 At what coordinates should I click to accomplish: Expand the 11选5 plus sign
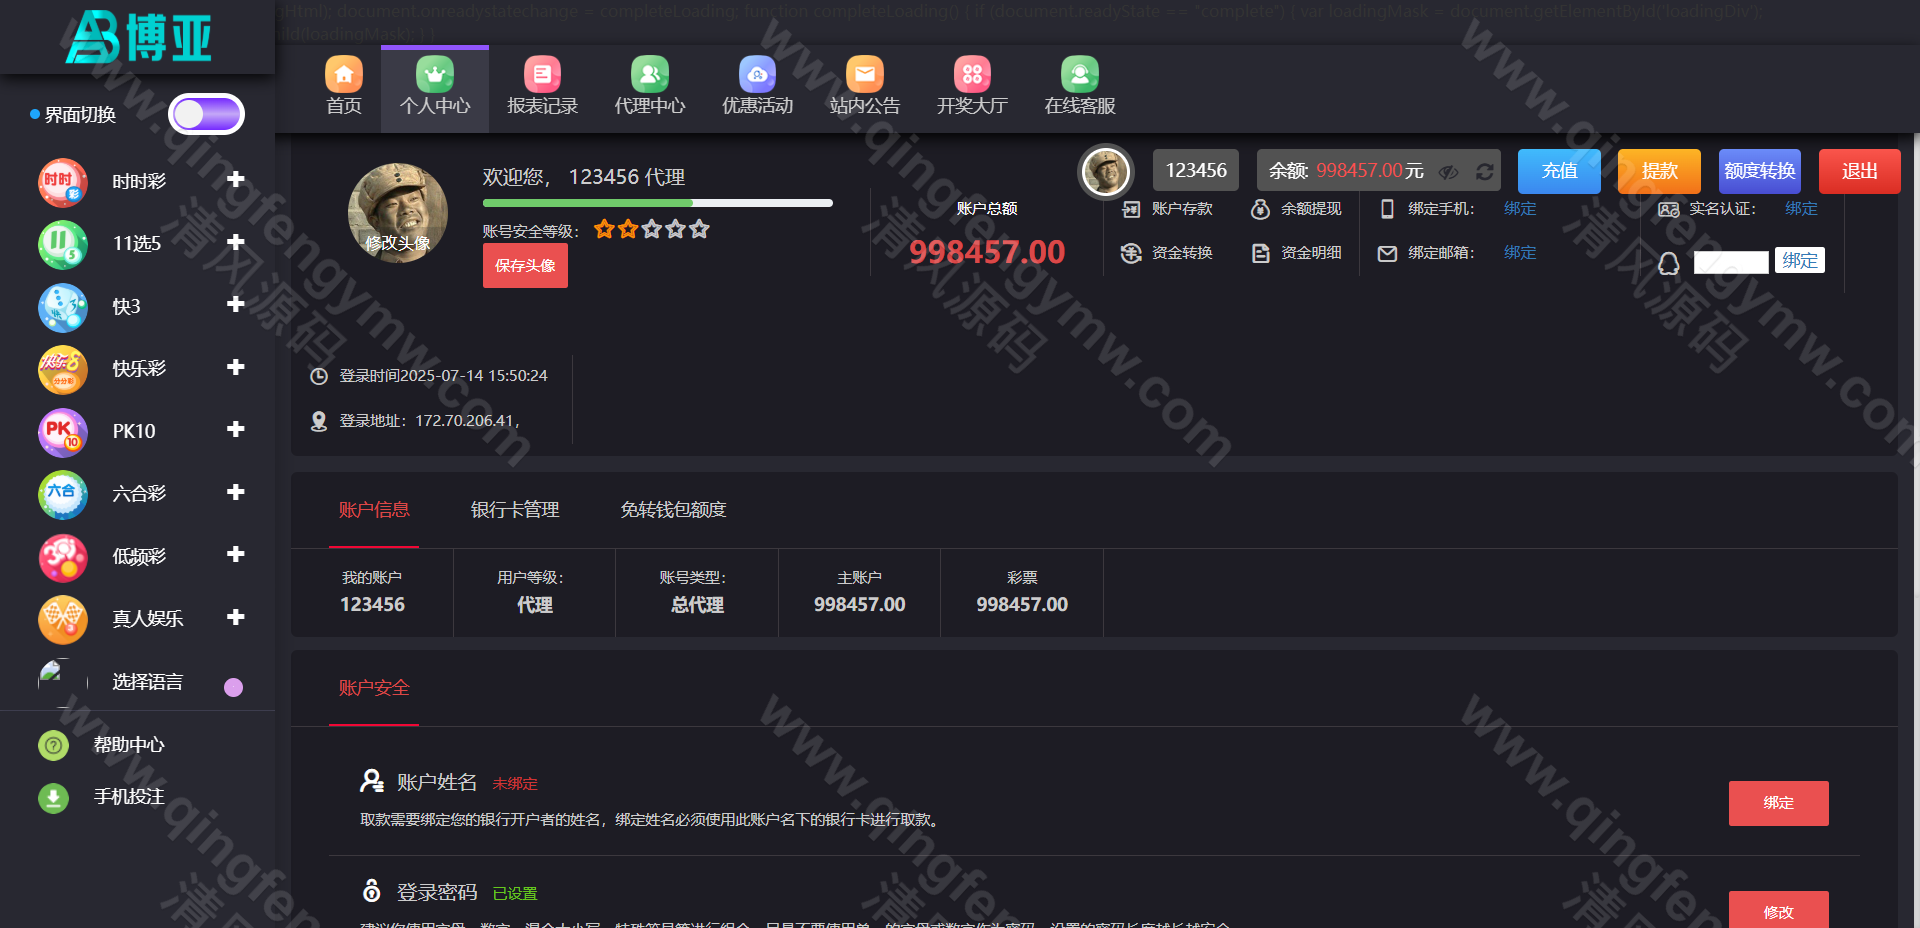point(236,242)
